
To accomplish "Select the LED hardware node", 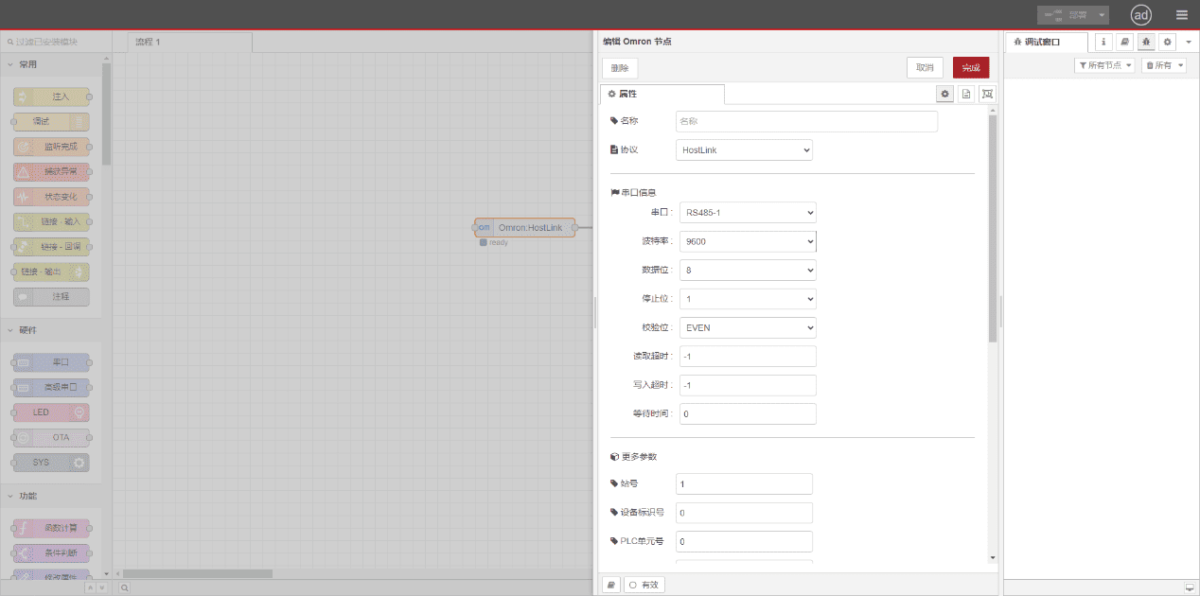I will click(50, 411).
